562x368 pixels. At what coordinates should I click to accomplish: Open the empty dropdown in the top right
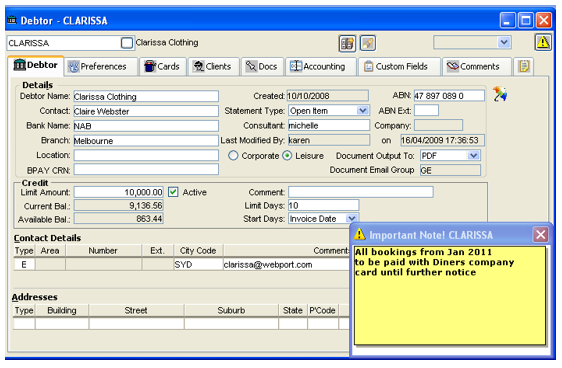[x=504, y=42]
